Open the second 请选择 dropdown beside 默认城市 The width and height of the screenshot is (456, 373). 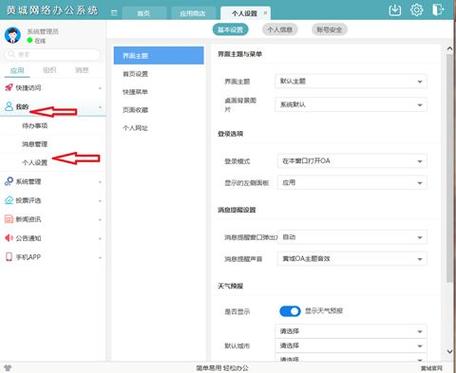(x=351, y=346)
